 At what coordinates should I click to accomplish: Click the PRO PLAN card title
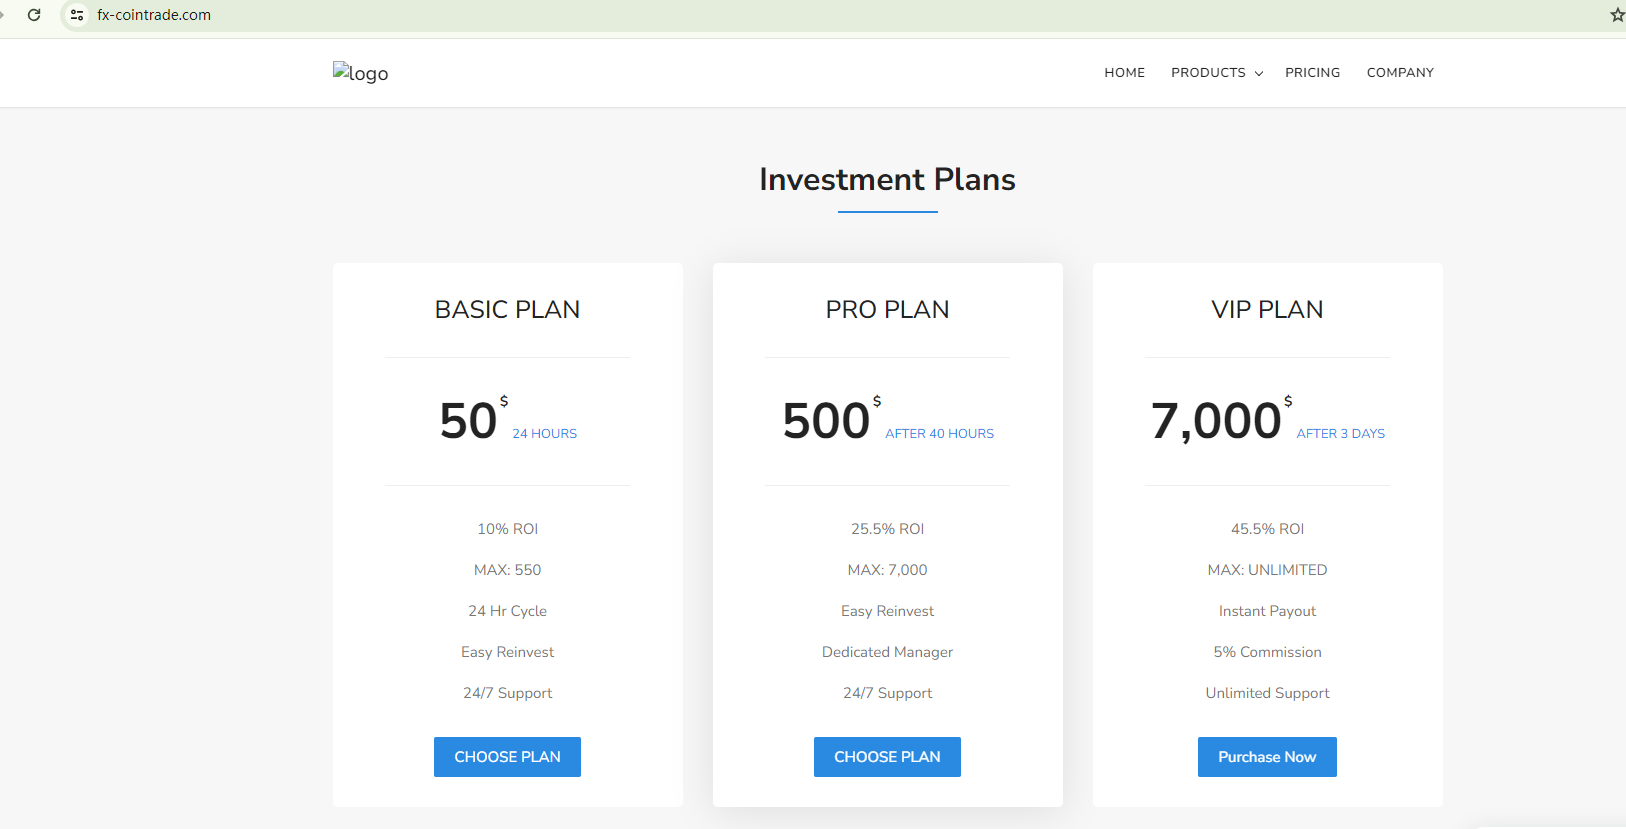coord(887,310)
